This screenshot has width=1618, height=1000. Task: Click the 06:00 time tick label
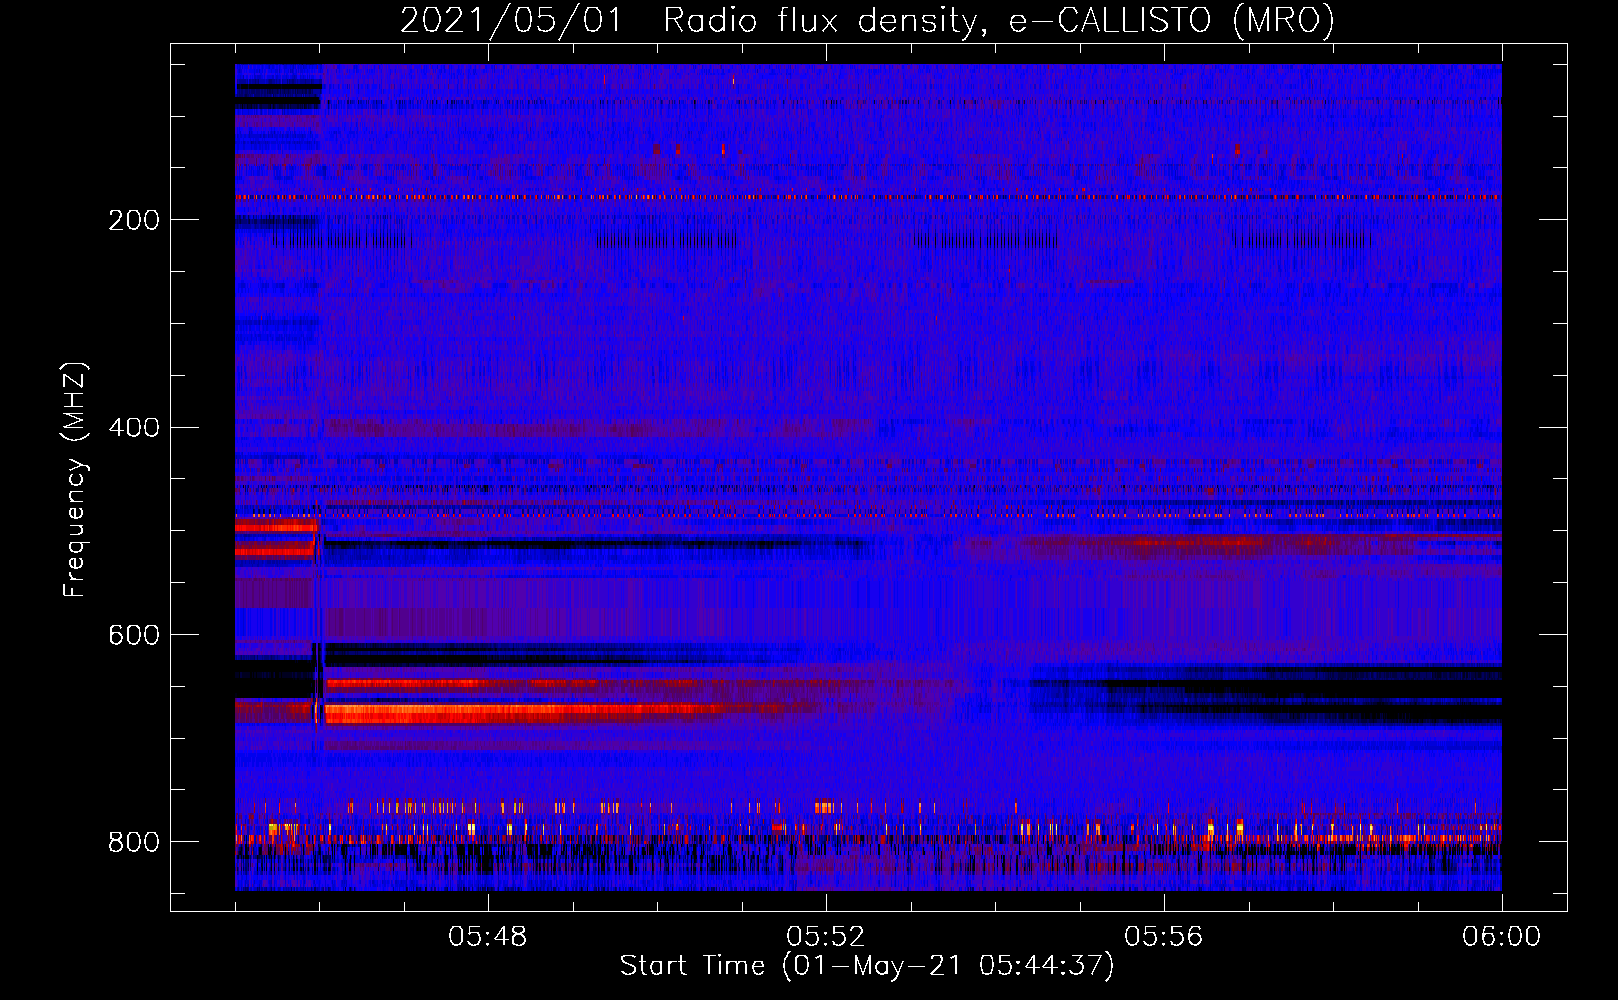coord(1502,937)
